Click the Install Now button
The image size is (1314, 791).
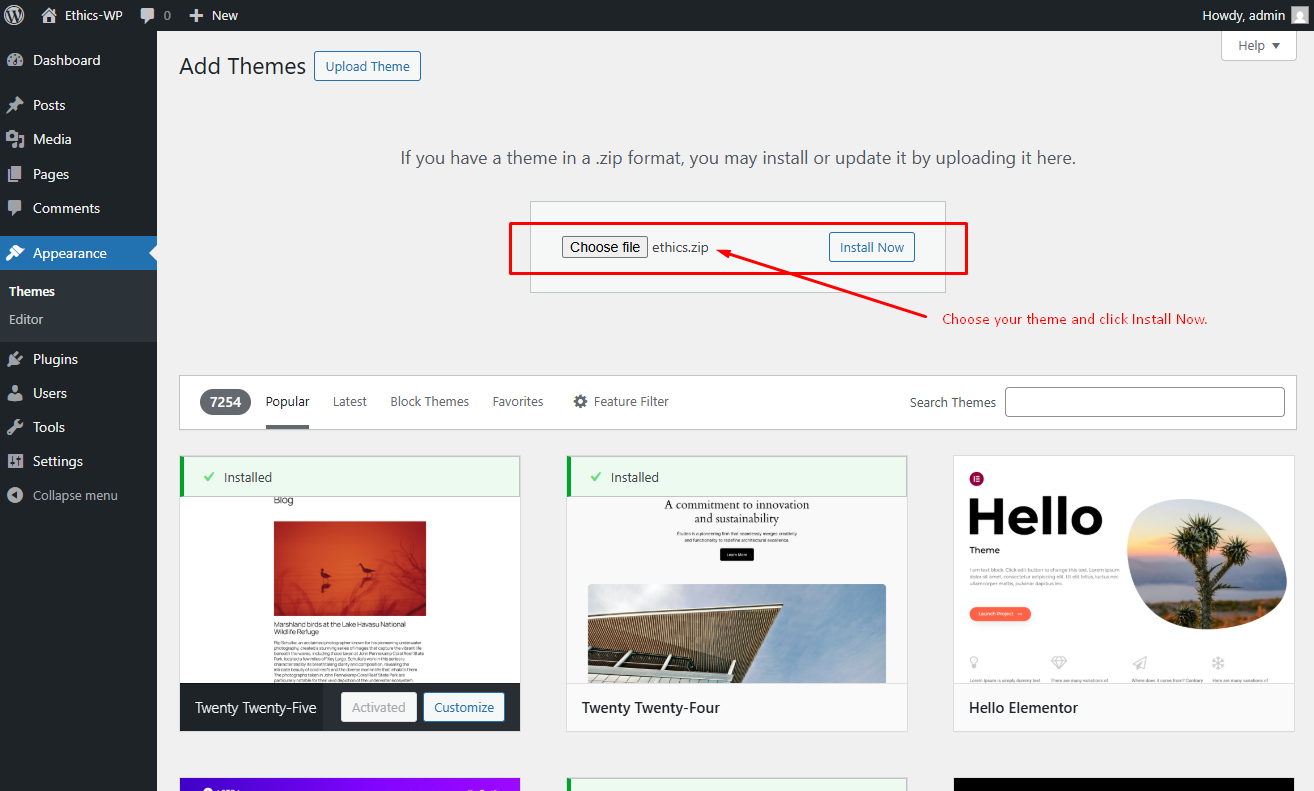click(x=872, y=247)
